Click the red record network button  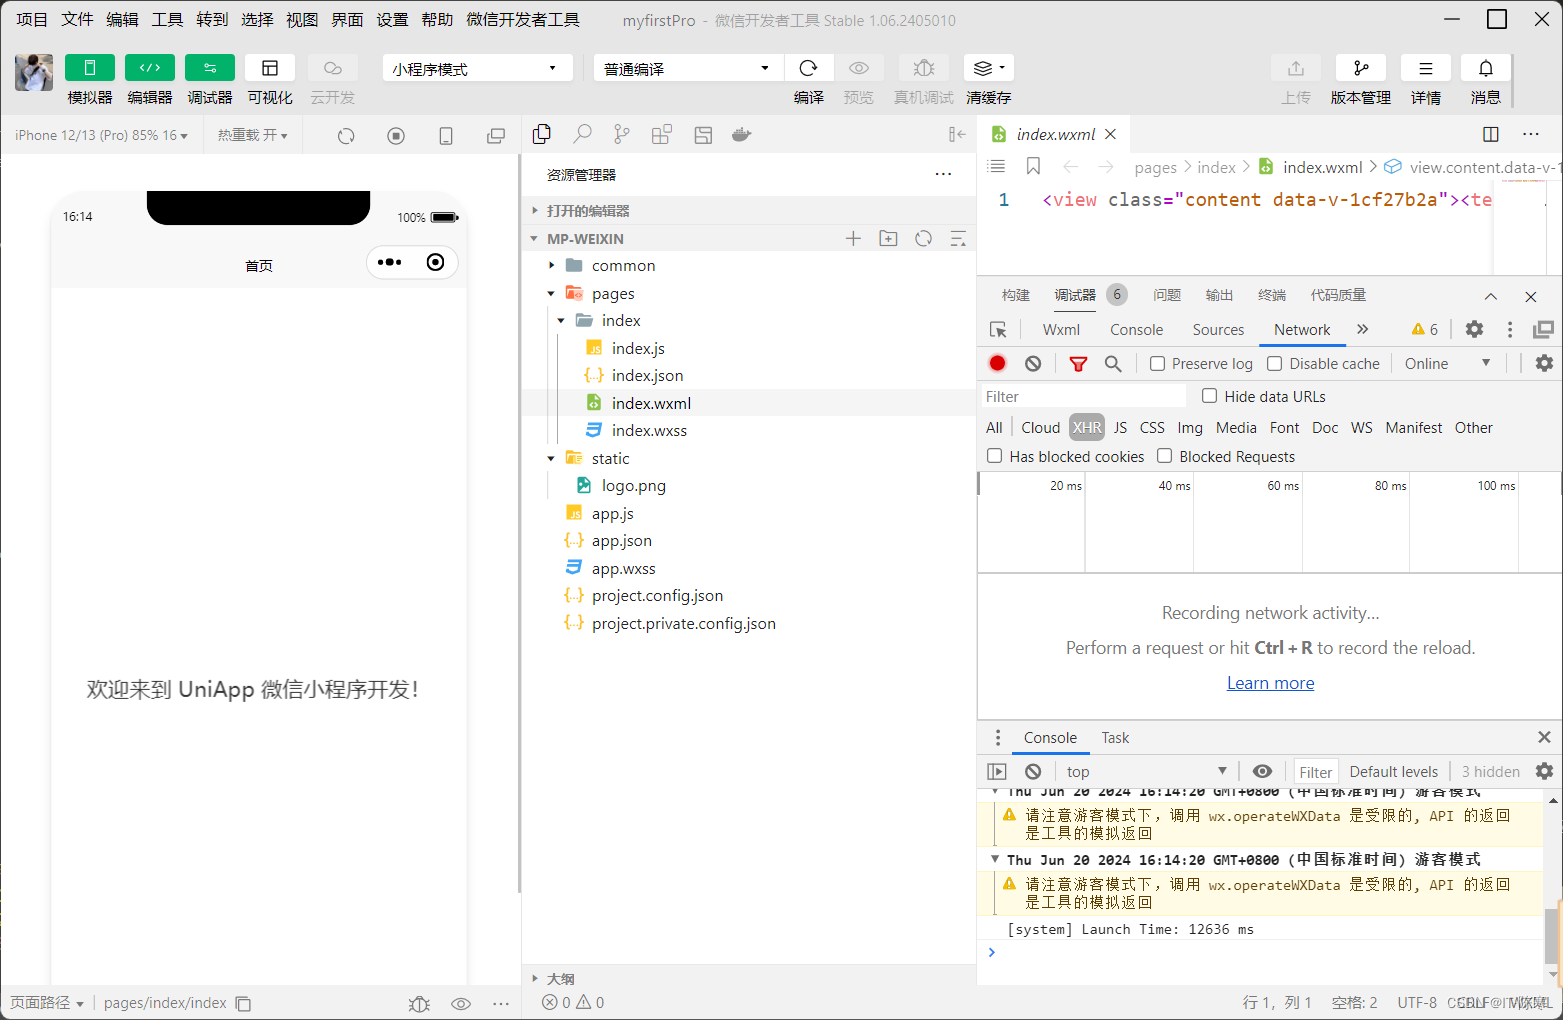point(998,363)
